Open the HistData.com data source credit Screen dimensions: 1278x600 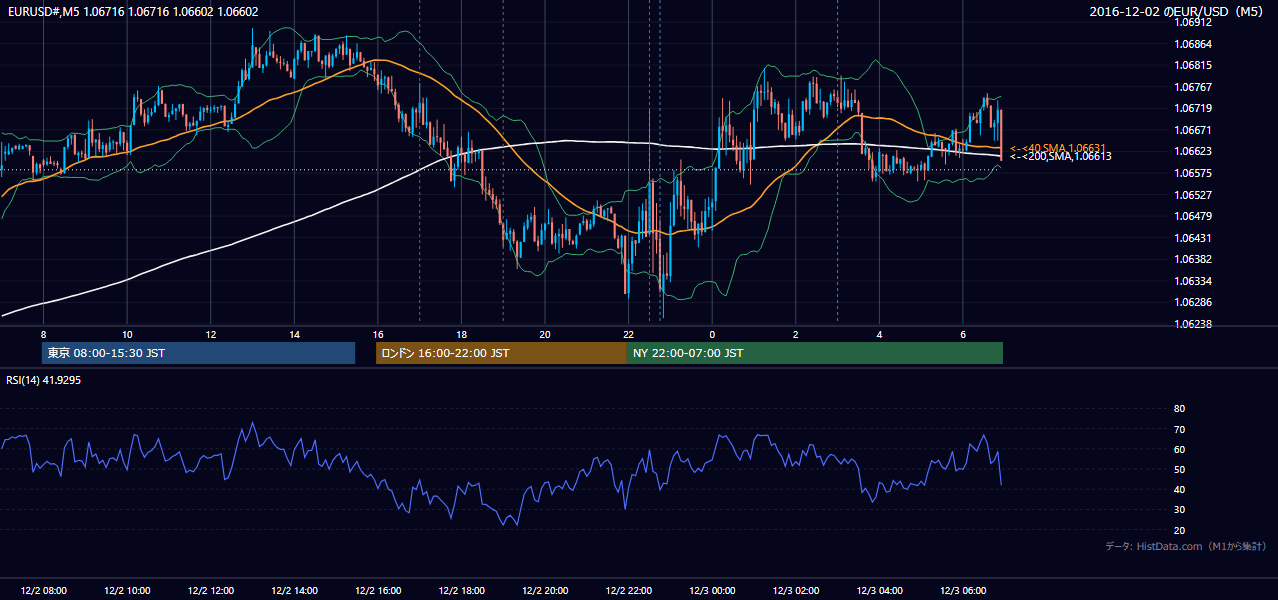pos(1186,546)
